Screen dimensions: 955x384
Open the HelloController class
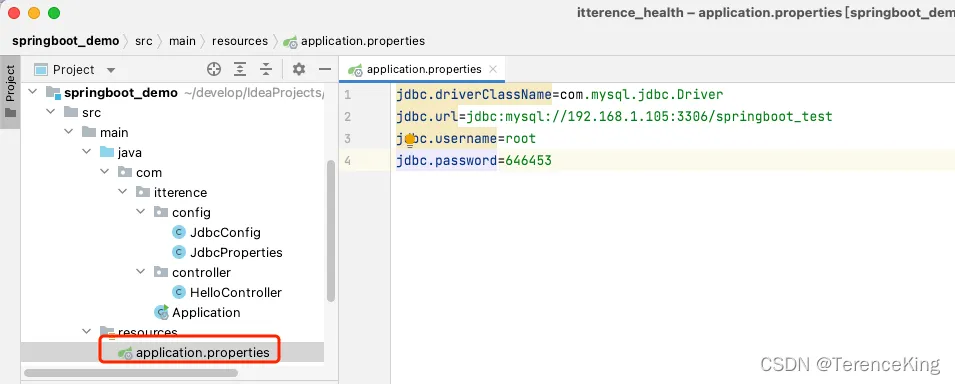pyautogui.click(x=236, y=293)
